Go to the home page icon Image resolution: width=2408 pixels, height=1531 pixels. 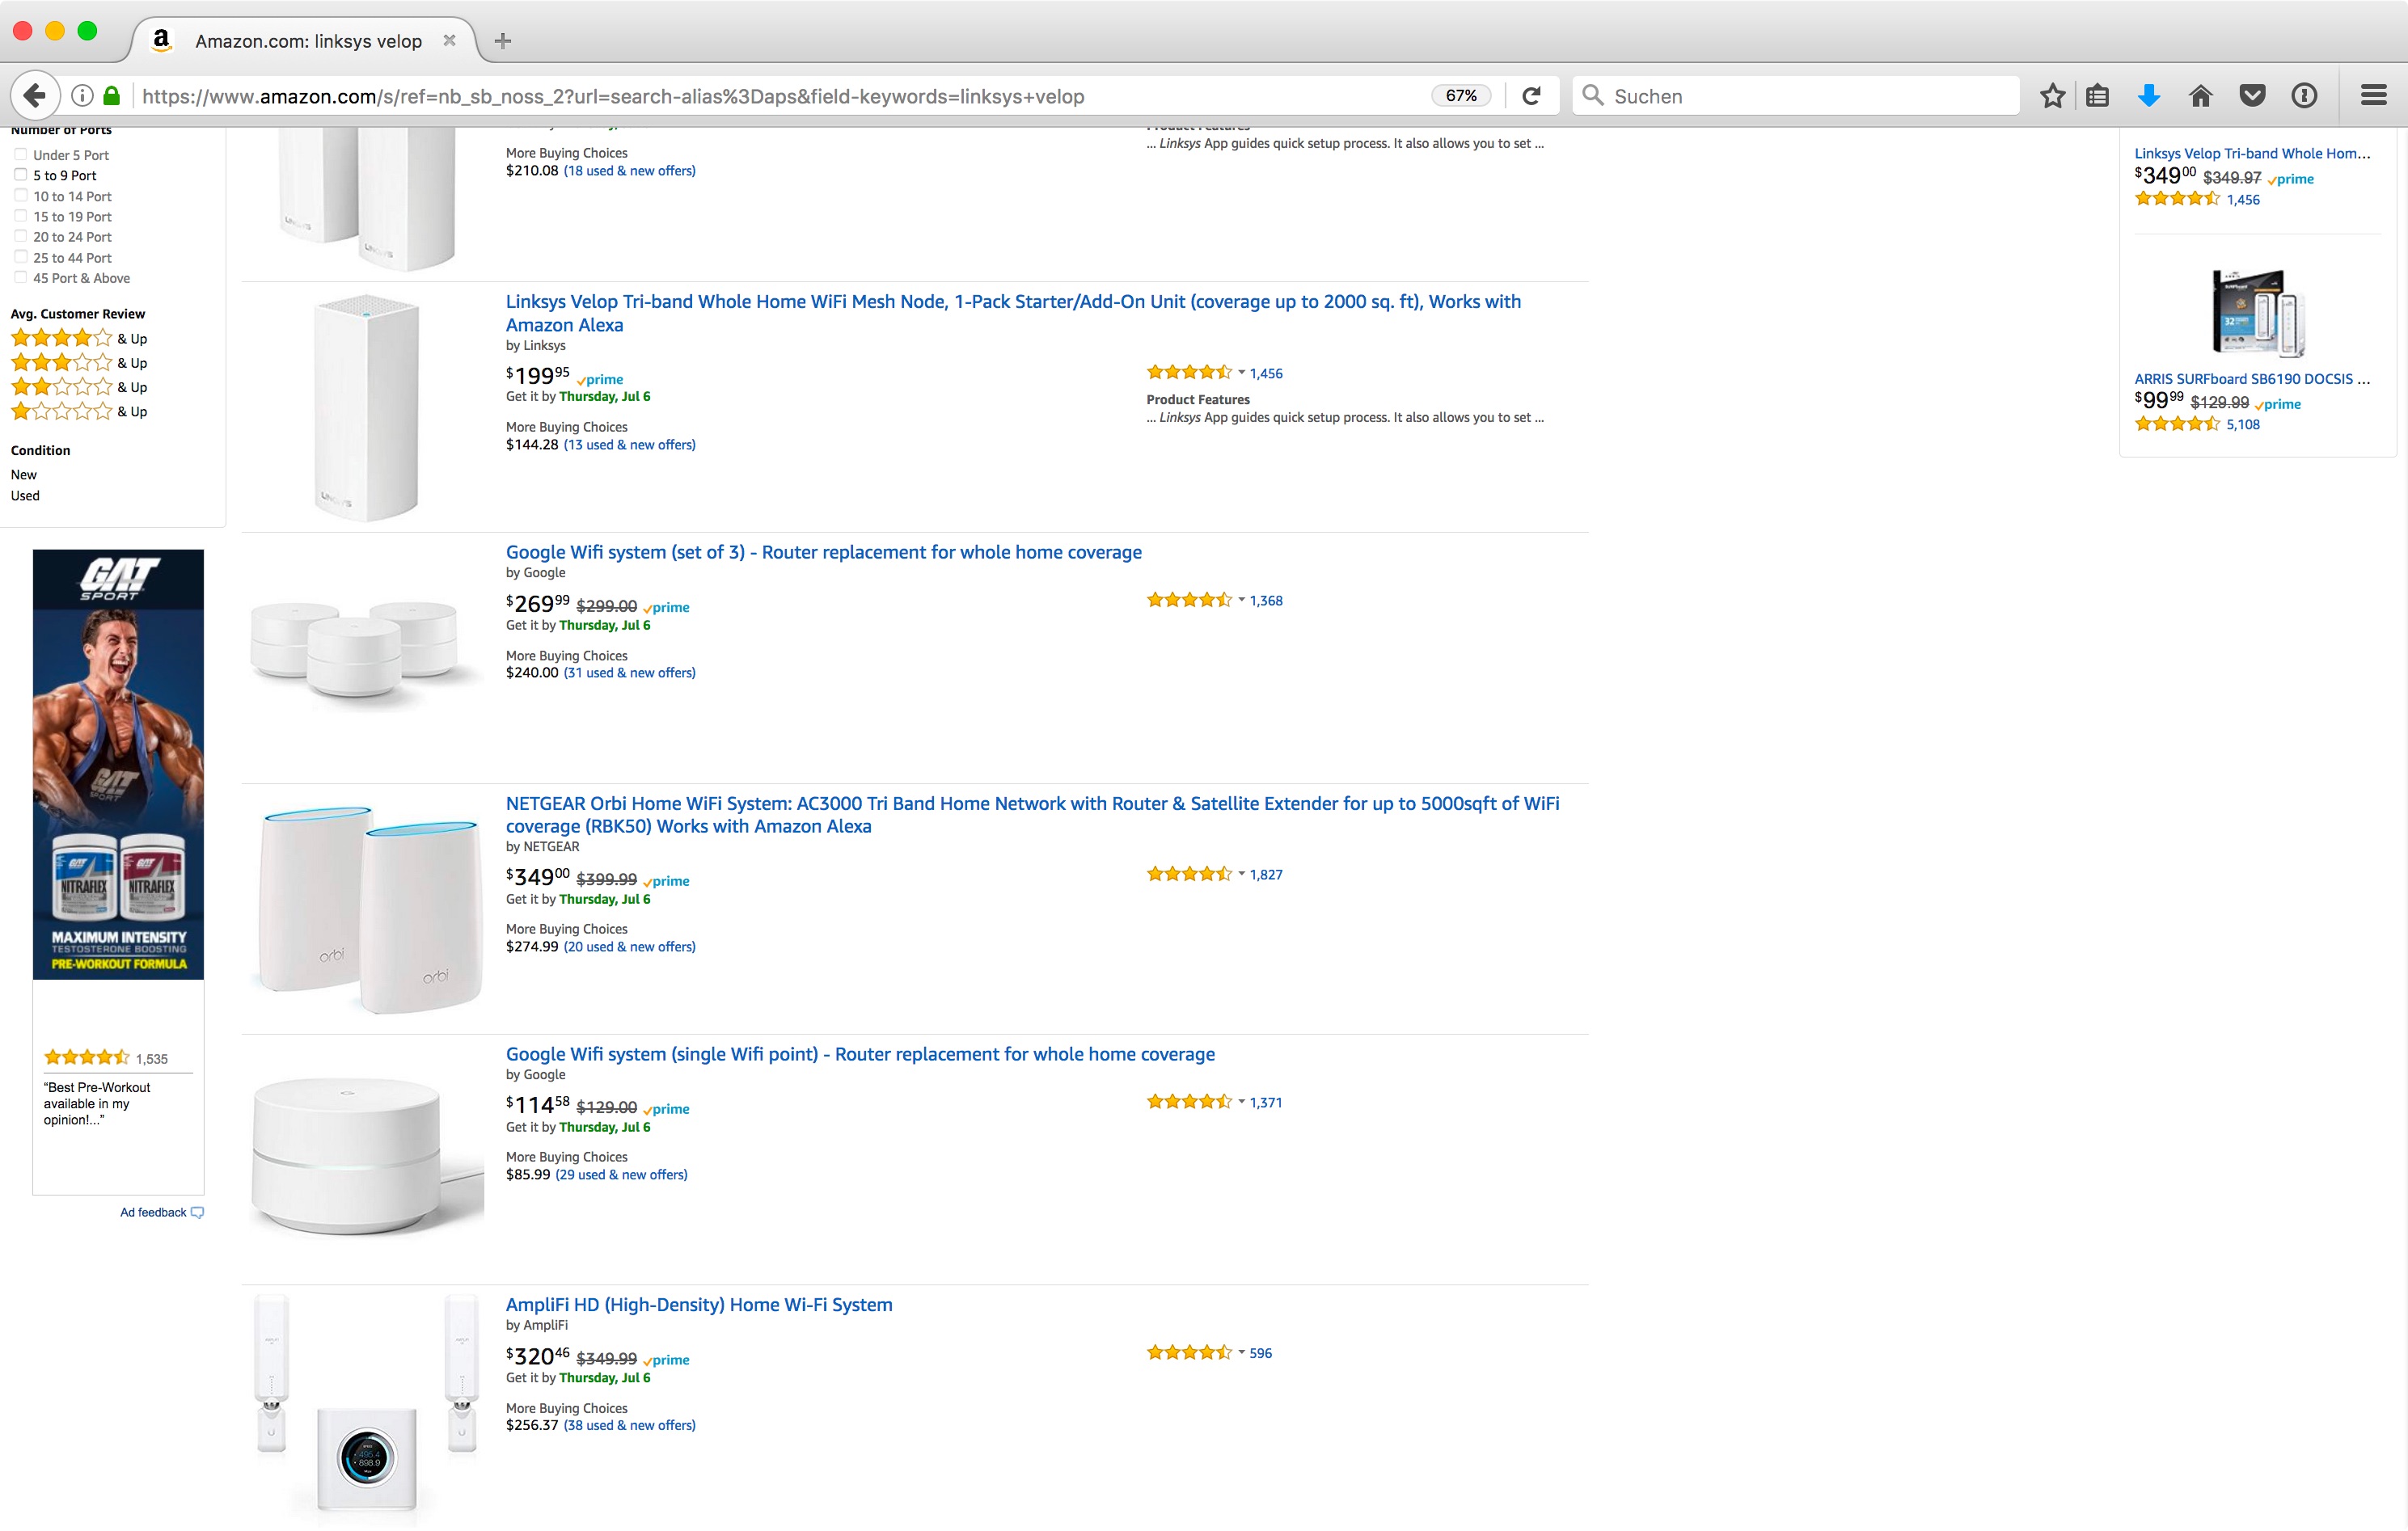coord(2200,96)
